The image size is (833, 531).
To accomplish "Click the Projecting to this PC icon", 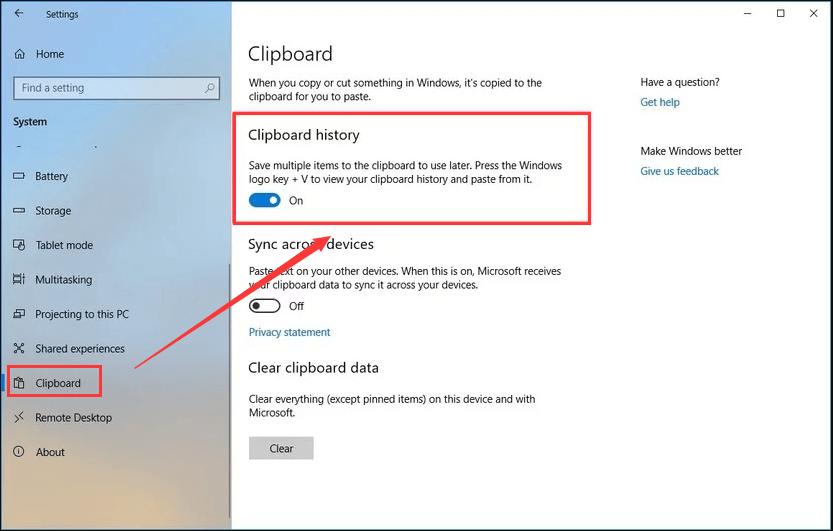I will click(19, 314).
